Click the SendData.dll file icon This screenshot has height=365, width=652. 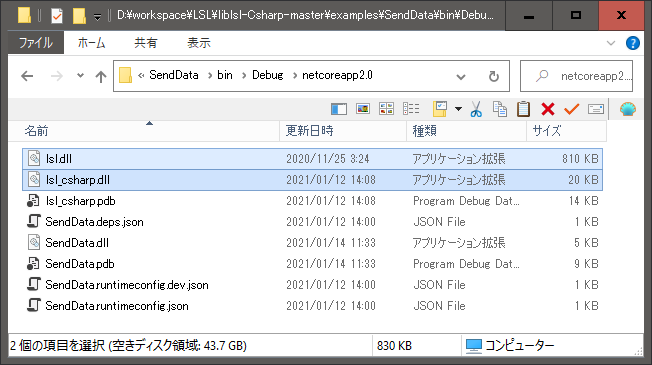(34, 242)
